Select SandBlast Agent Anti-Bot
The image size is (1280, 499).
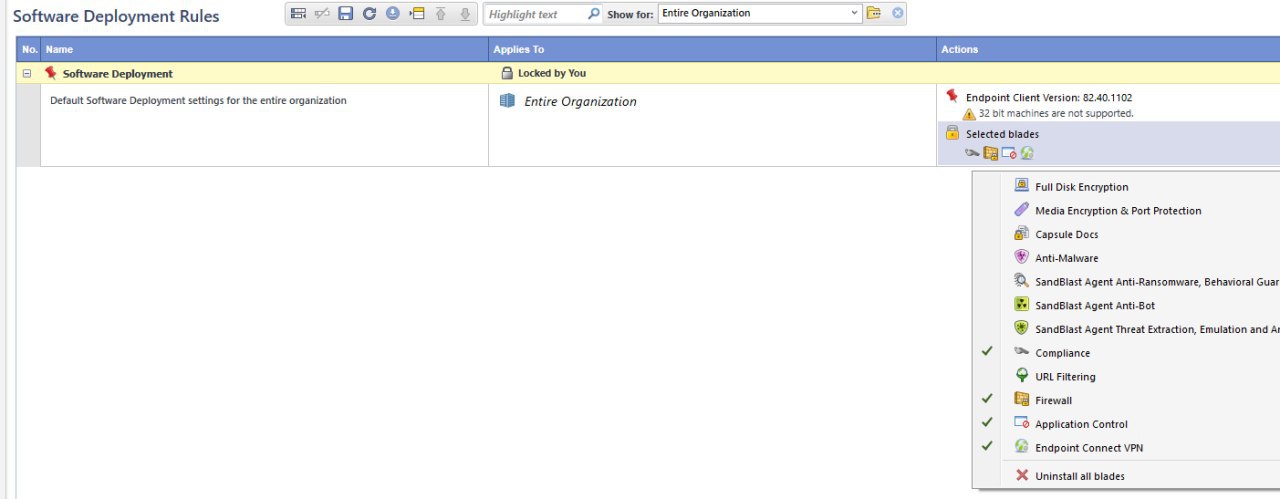[x=1127, y=305]
